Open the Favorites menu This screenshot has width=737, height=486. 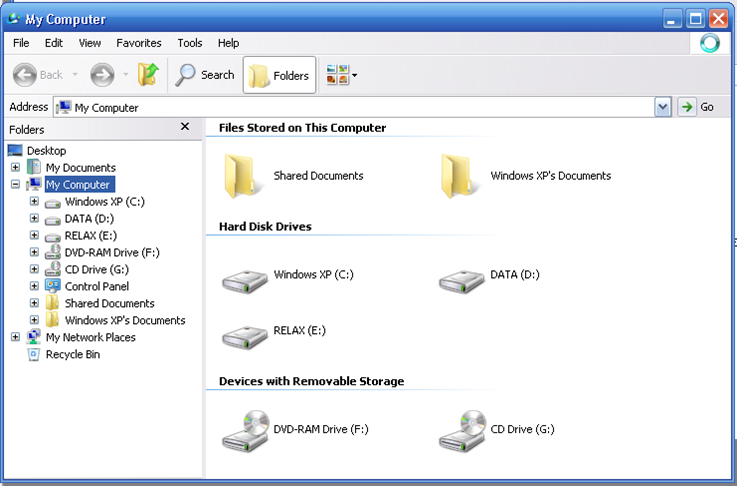[x=139, y=43]
